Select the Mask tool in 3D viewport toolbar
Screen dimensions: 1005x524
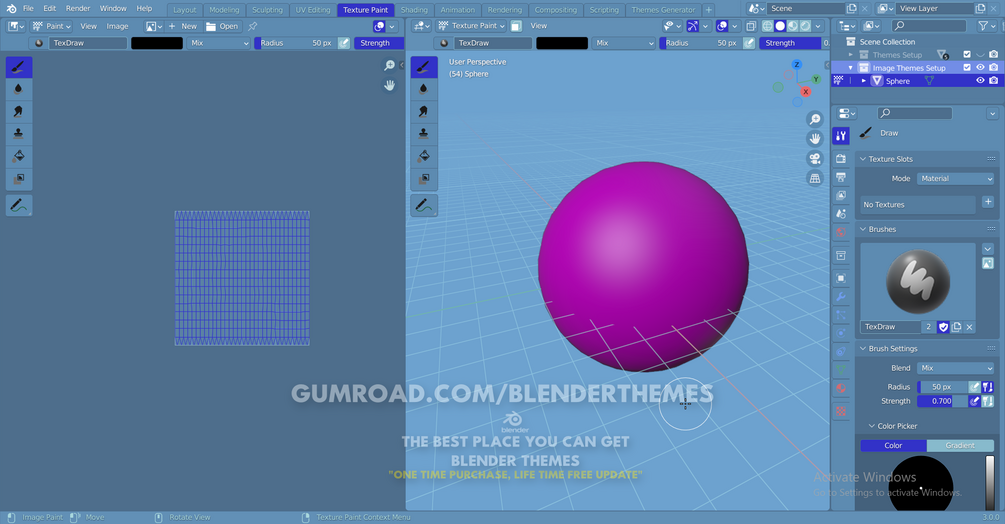point(424,179)
